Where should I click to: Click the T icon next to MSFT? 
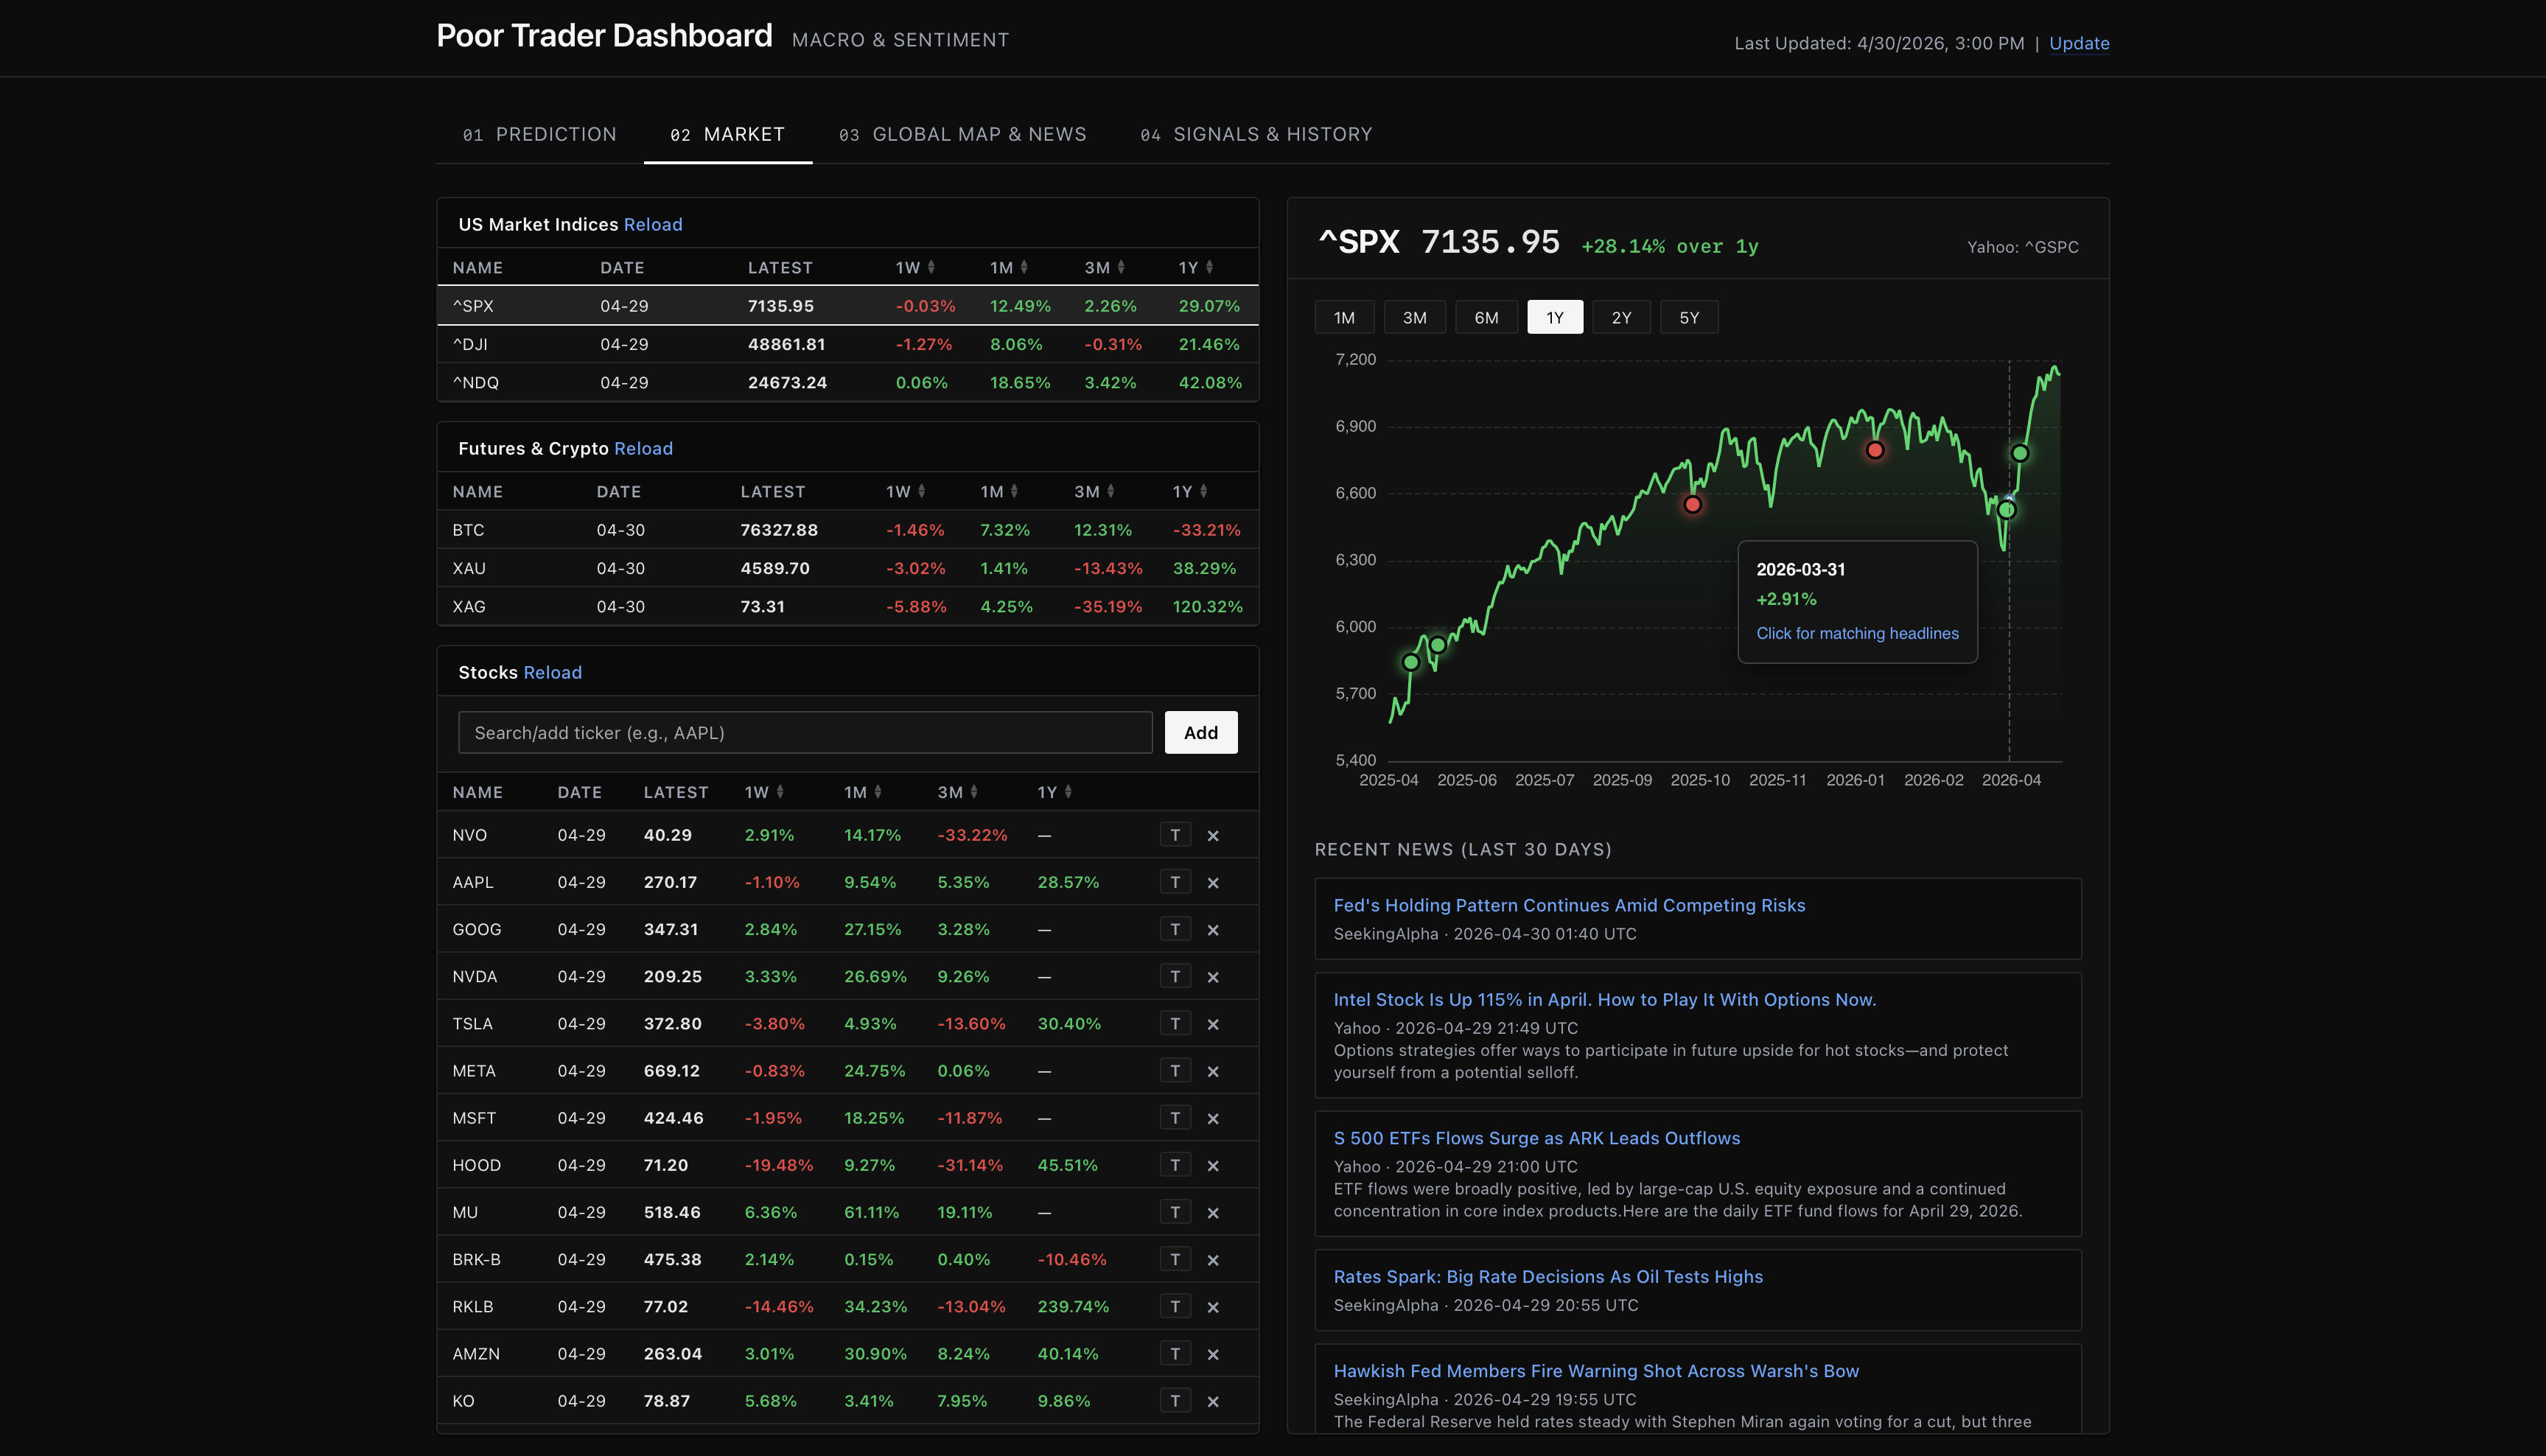tap(1175, 1117)
